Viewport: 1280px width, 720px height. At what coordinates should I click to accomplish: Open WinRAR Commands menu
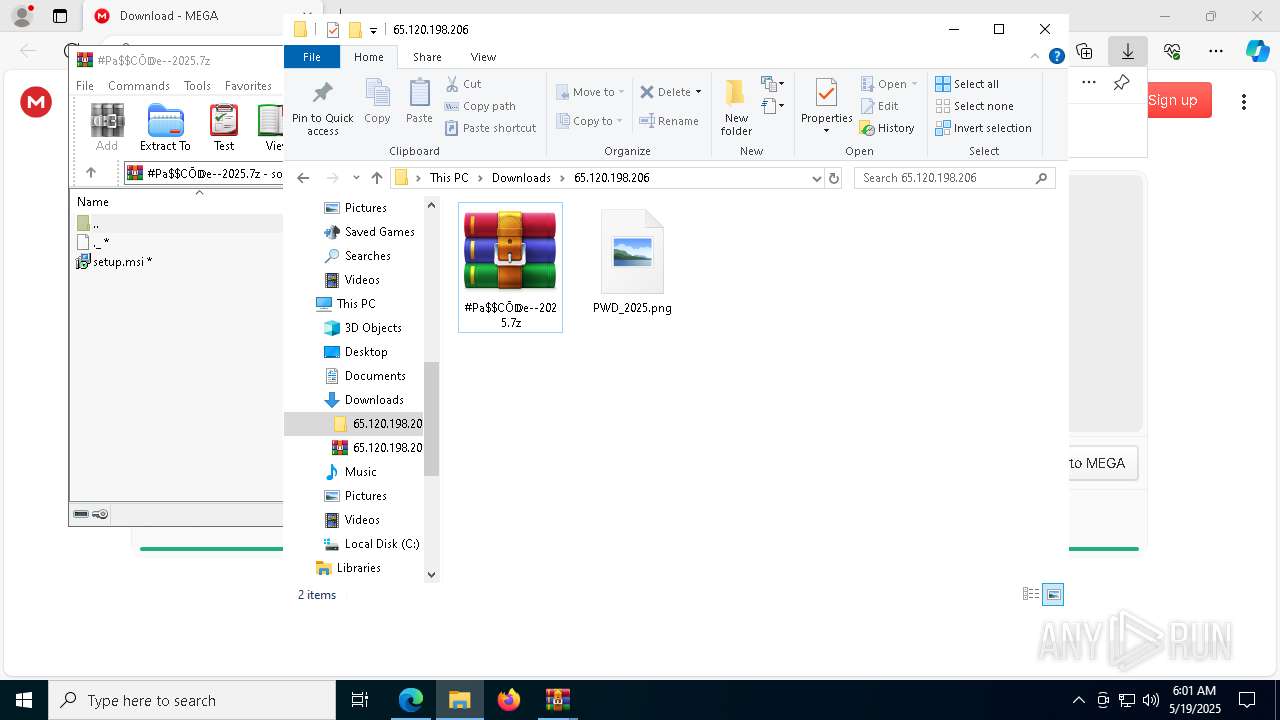139,86
